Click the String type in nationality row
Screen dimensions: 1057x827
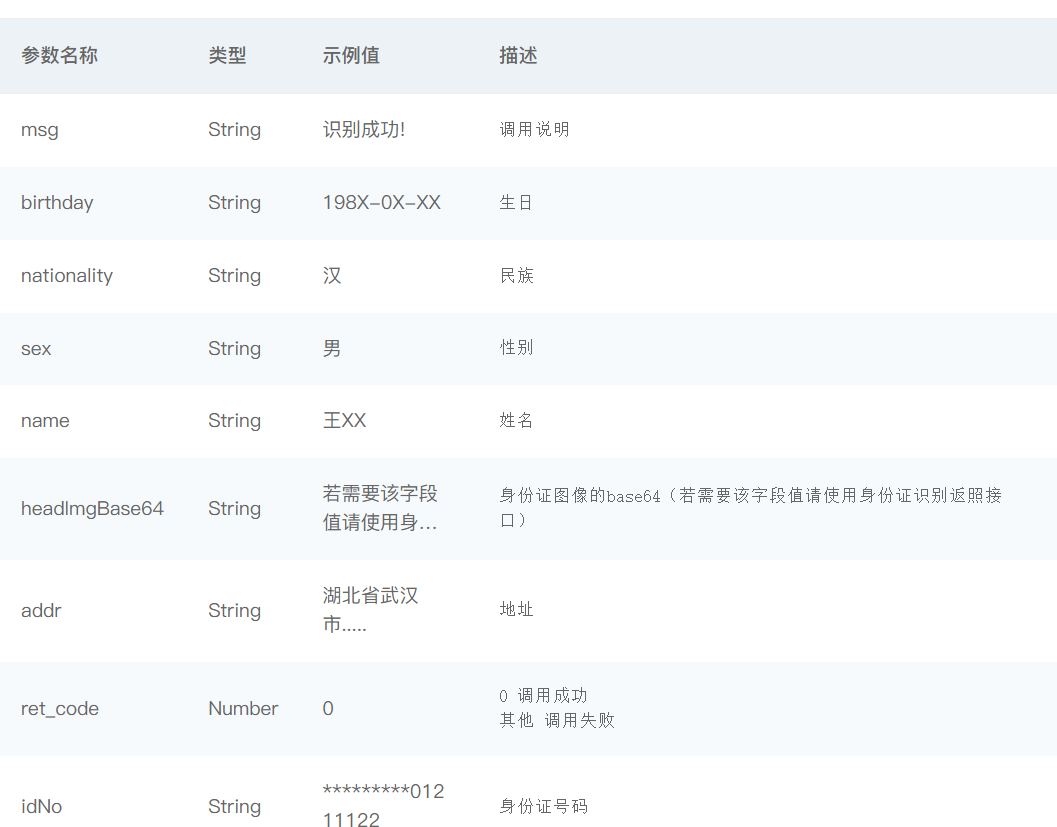235,275
